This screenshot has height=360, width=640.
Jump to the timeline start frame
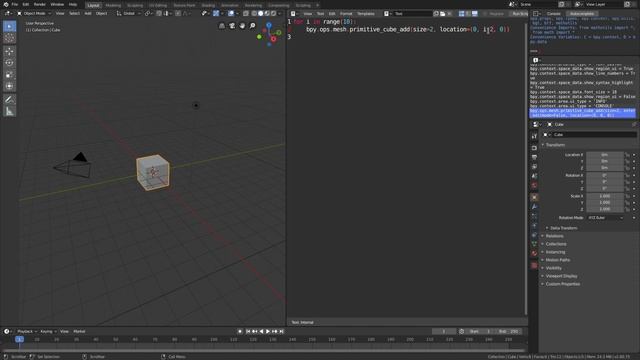click(248, 331)
